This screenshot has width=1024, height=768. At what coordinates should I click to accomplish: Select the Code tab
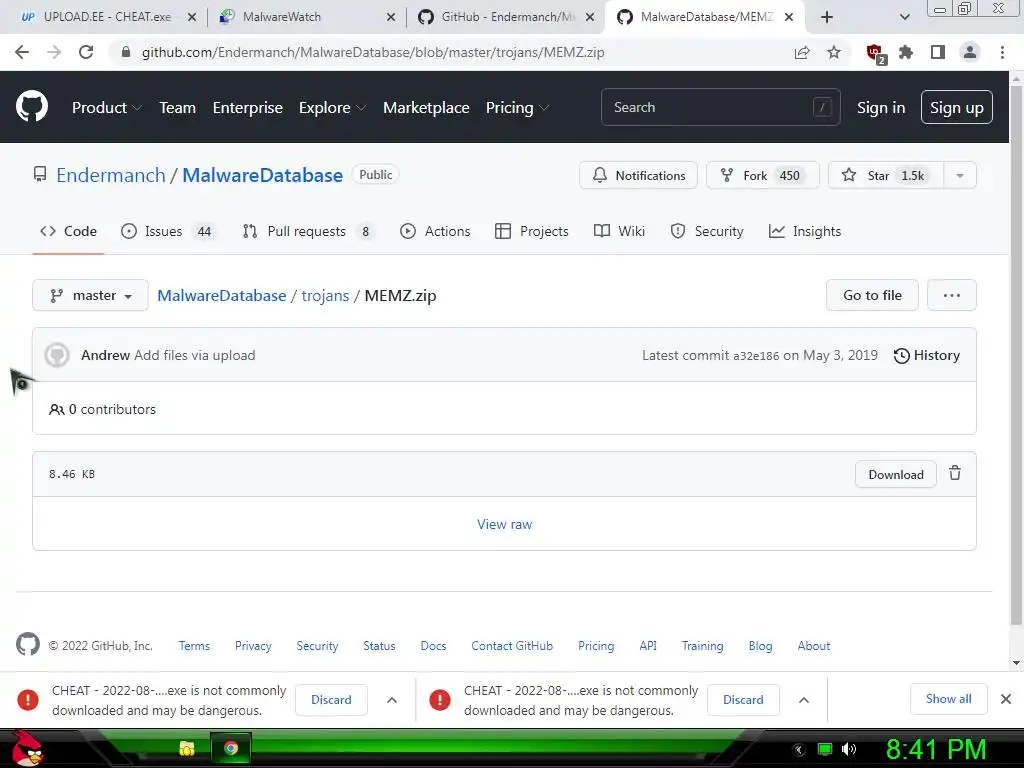tap(68, 231)
